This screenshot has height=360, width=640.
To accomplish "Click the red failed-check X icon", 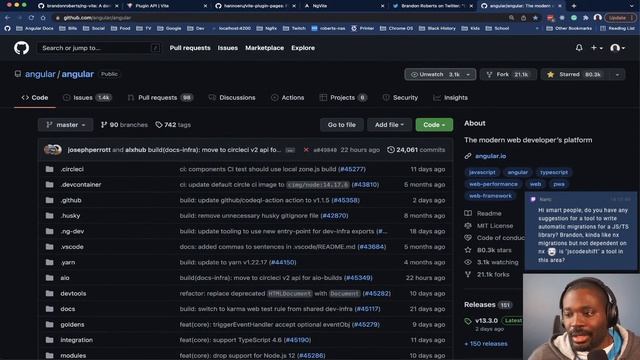I will 306,150.
